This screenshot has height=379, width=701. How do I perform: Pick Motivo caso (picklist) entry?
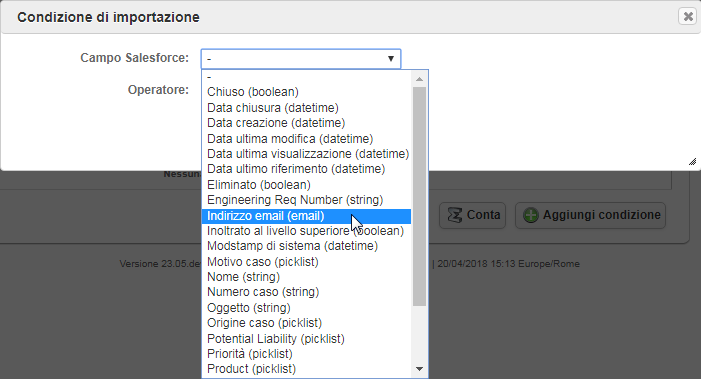(306, 261)
